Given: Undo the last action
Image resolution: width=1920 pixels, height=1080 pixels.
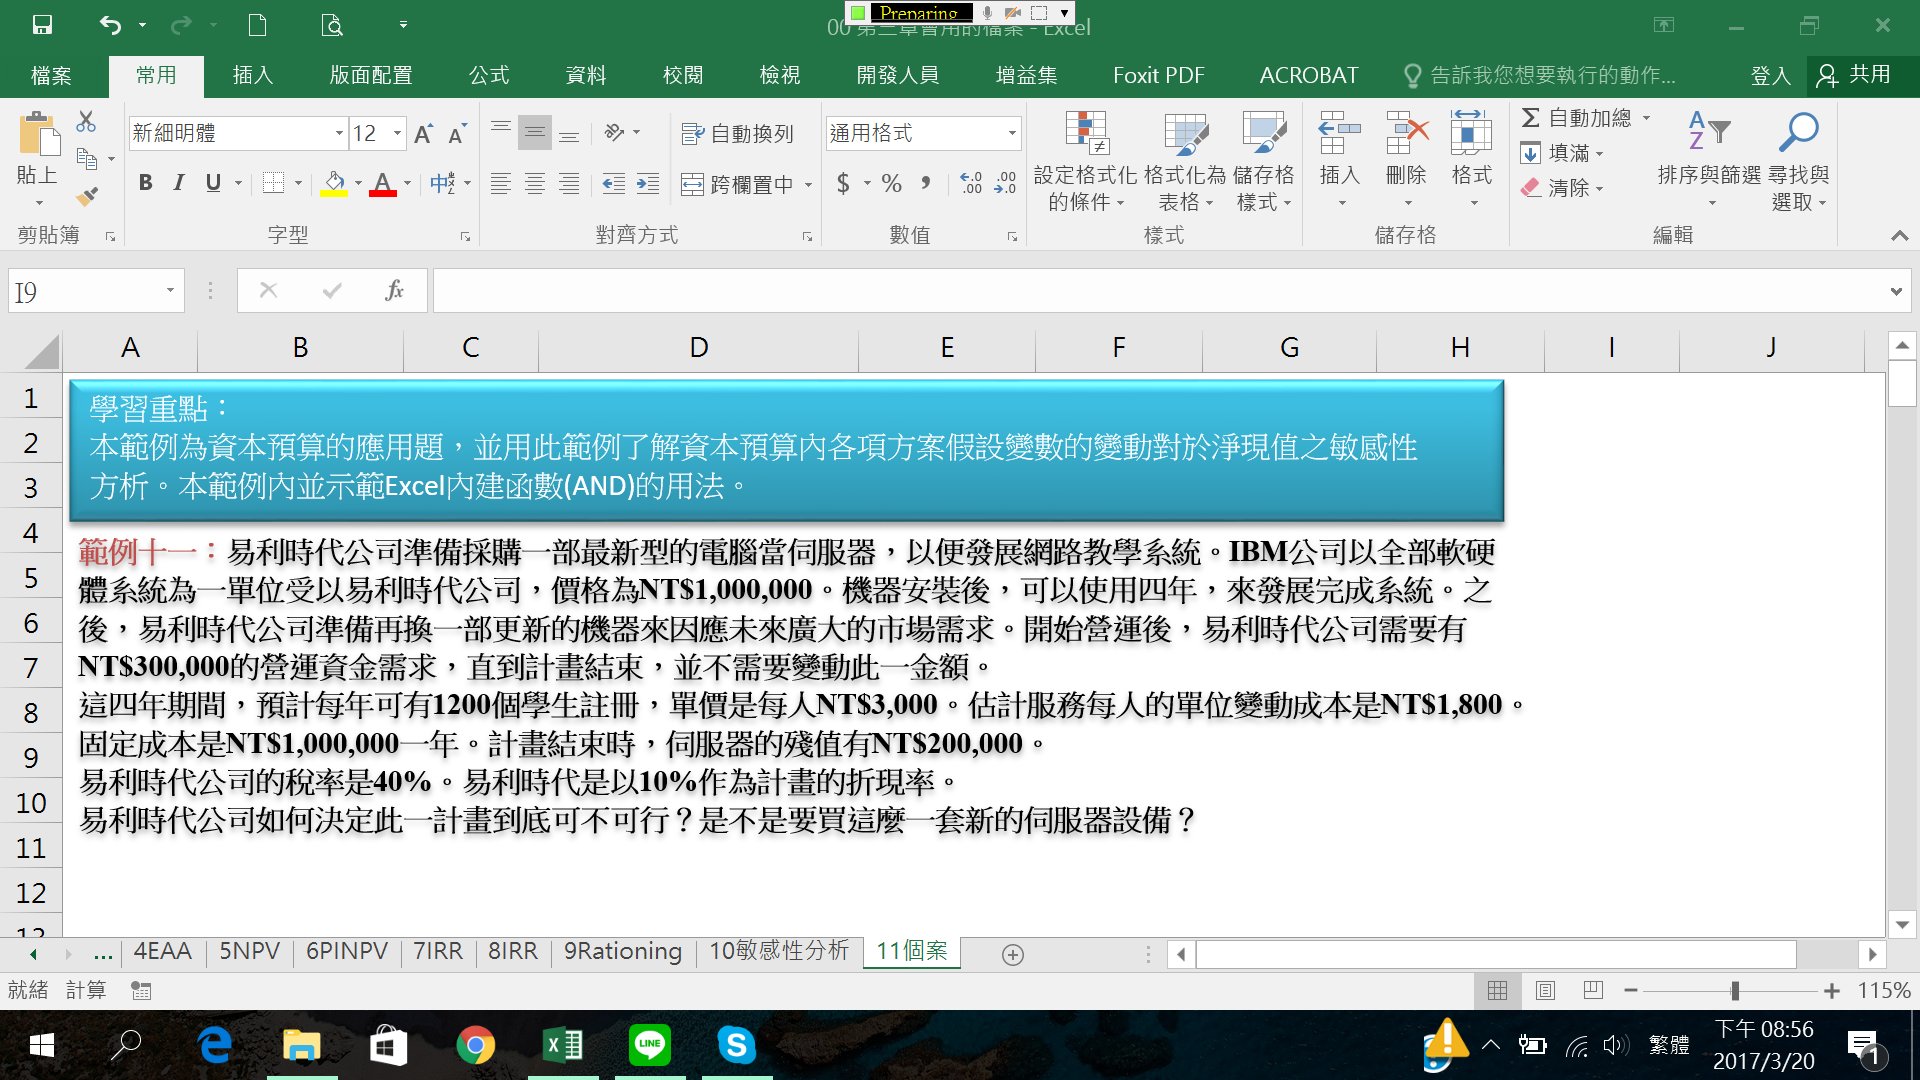Looking at the screenshot, I should pos(110,25).
